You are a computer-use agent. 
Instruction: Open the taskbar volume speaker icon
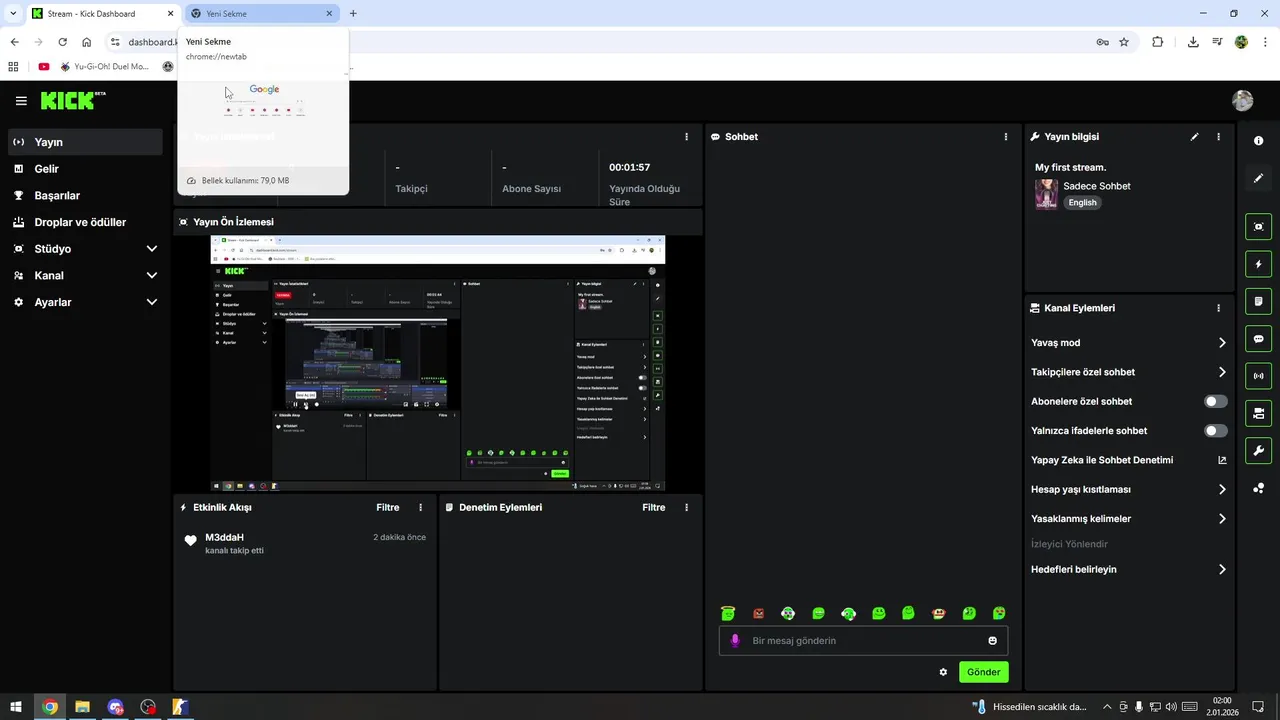(1171, 707)
